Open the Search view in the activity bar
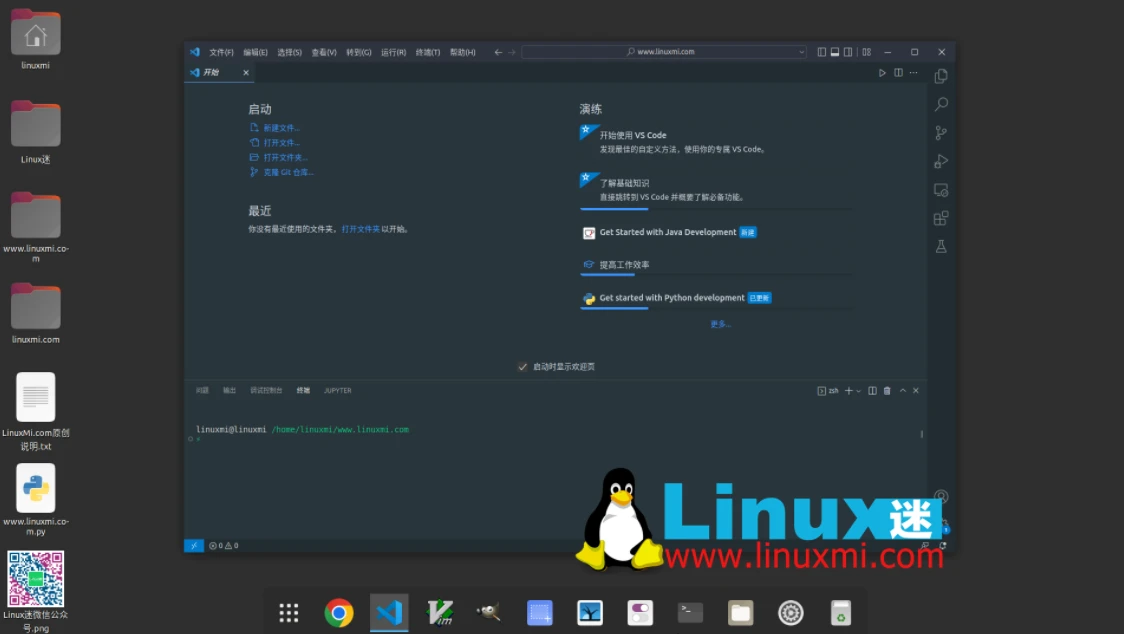 [940, 103]
